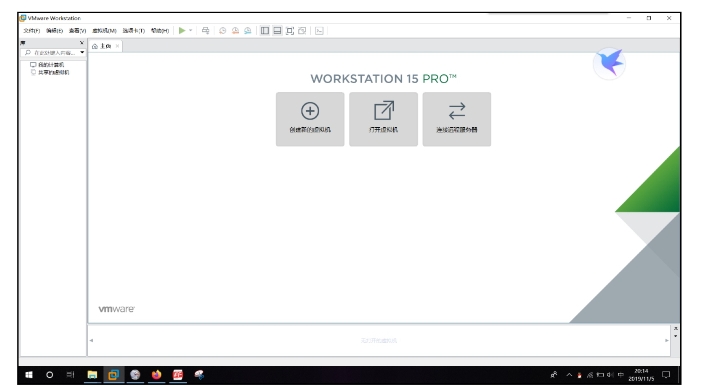701x389 pixels.
Task: Click the library search input field
Action: (x=51, y=52)
